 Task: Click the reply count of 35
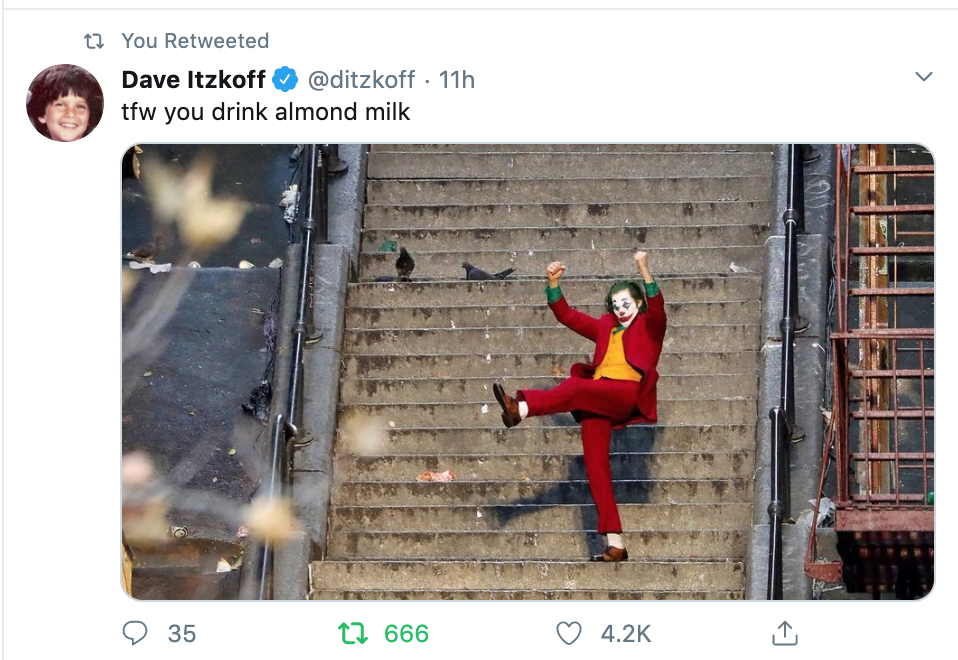182,633
